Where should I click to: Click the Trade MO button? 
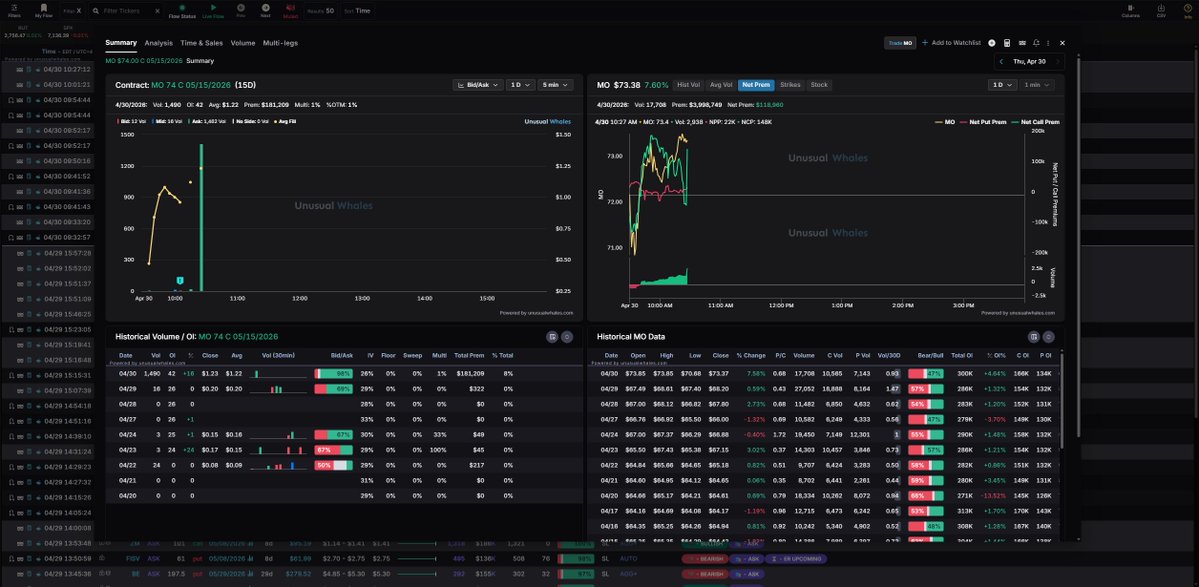[x=900, y=43]
